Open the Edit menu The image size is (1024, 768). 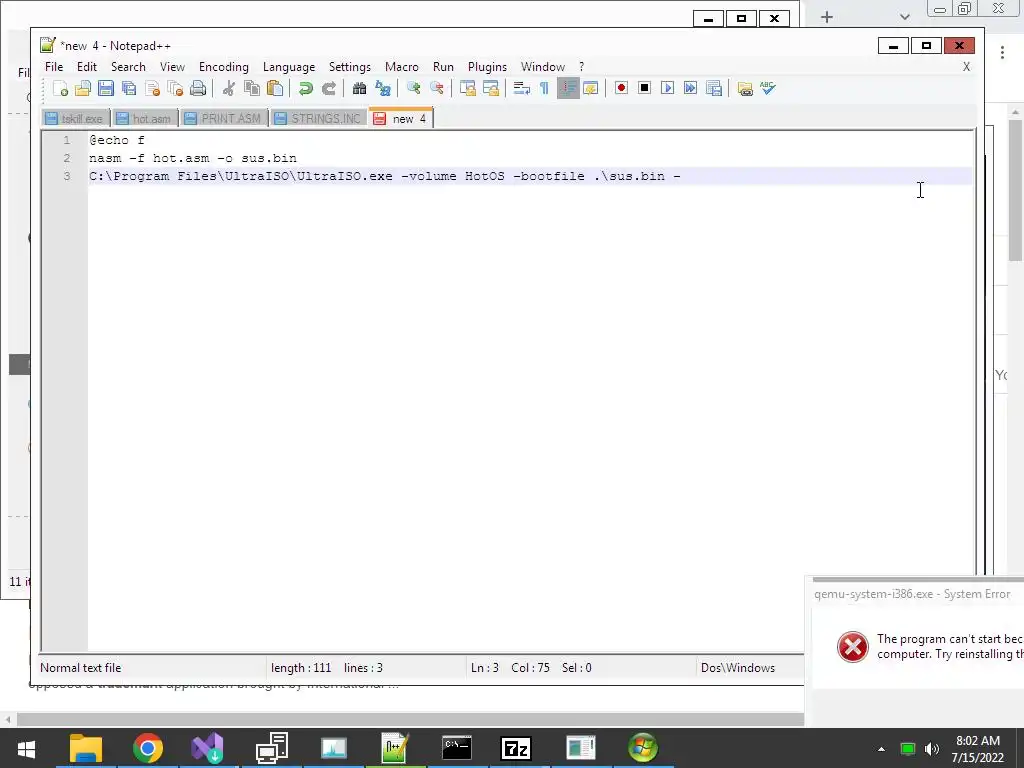click(x=87, y=67)
